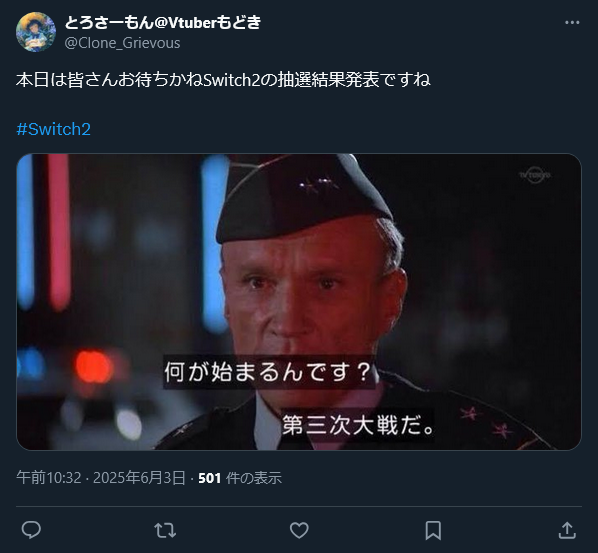Click the 2025年6月3日 post date
This screenshot has height=553, width=598.
point(139,478)
